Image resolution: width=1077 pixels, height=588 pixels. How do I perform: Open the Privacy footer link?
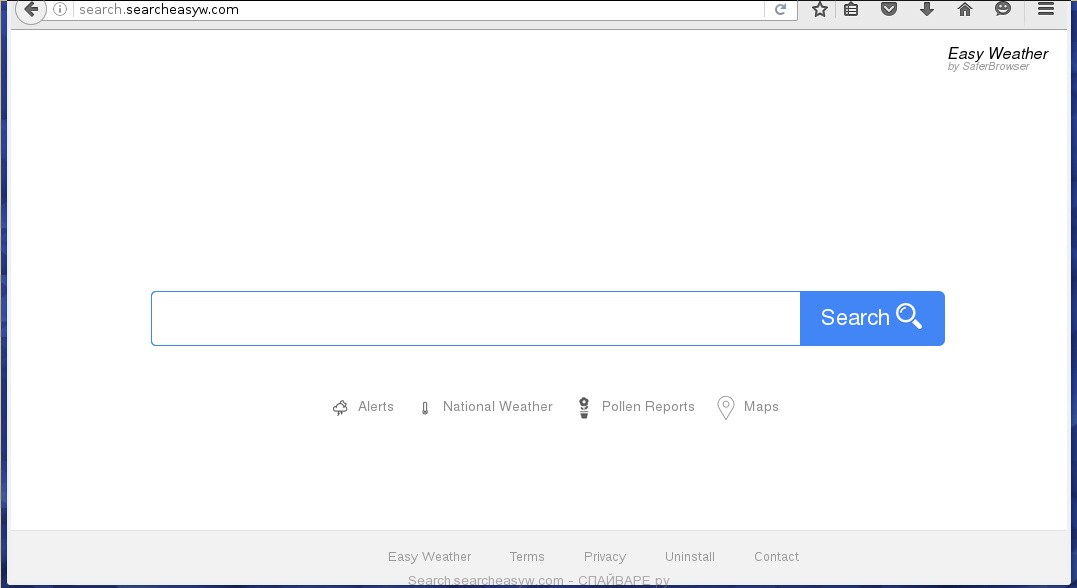(x=605, y=557)
